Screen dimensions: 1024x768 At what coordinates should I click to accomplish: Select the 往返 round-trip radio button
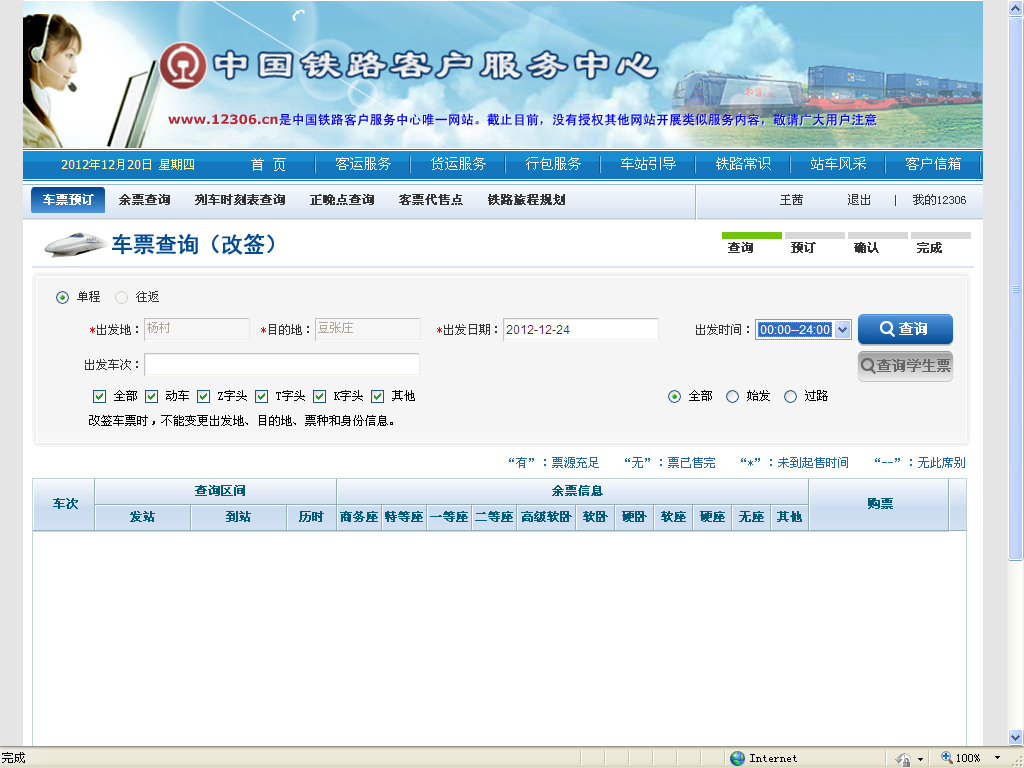(121, 298)
